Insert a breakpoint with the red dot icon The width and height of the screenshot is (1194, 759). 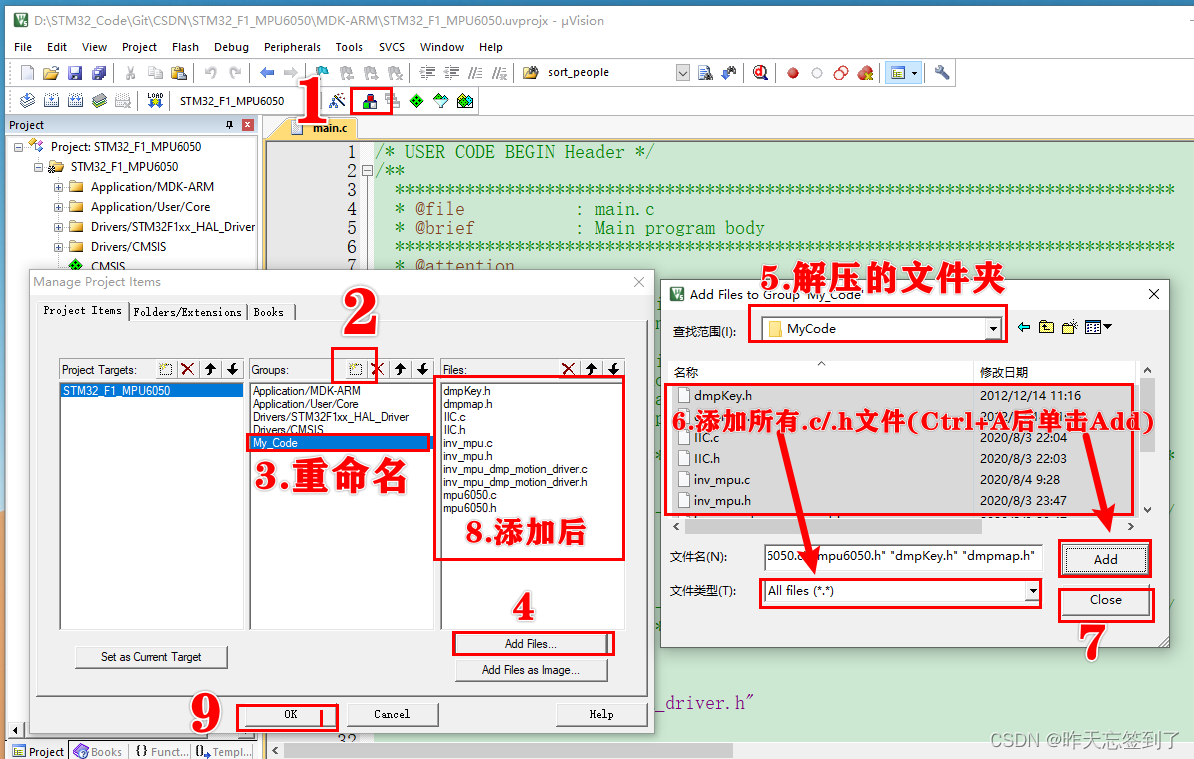point(793,73)
